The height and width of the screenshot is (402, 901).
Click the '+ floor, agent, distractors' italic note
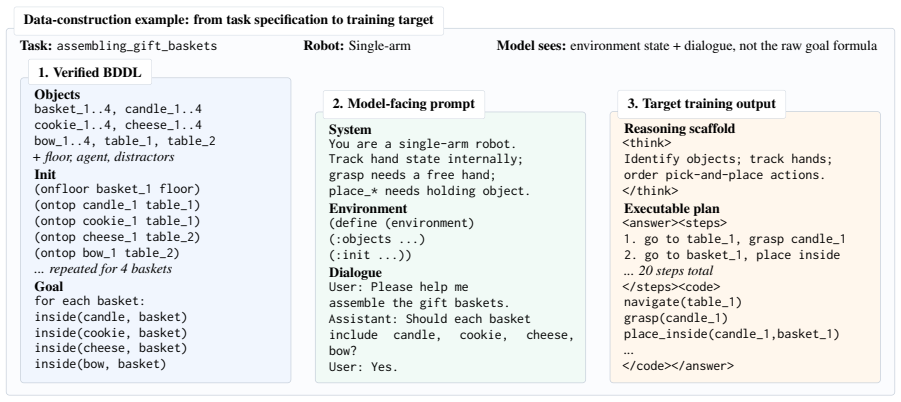tap(104, 157)
